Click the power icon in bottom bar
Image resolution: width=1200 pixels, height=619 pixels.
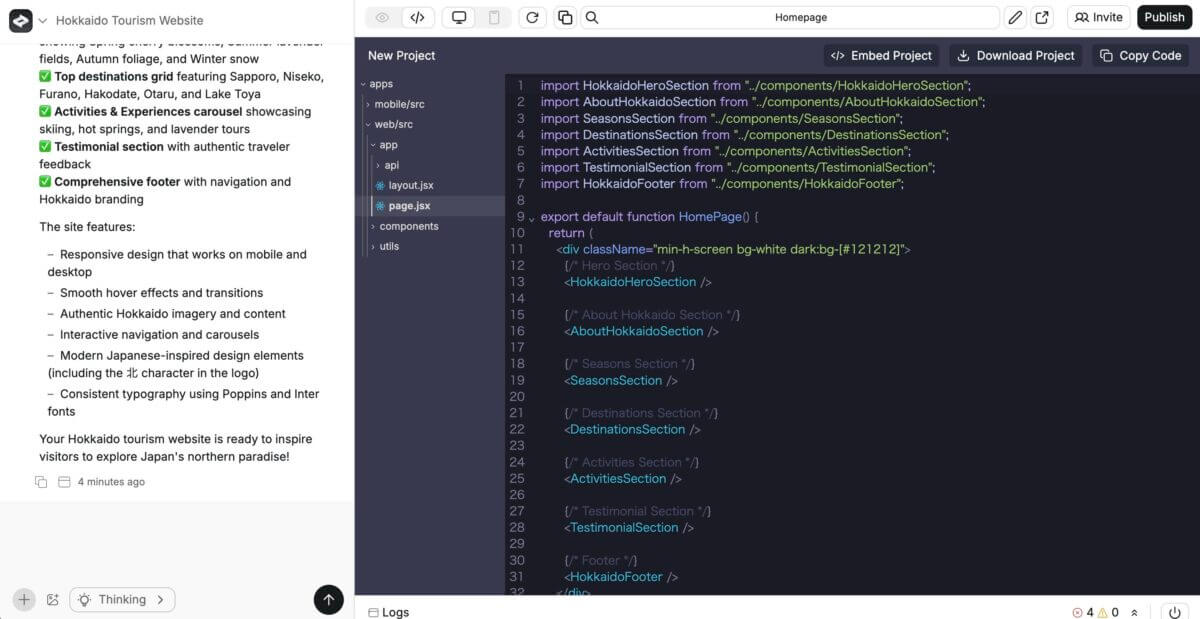1174,612
